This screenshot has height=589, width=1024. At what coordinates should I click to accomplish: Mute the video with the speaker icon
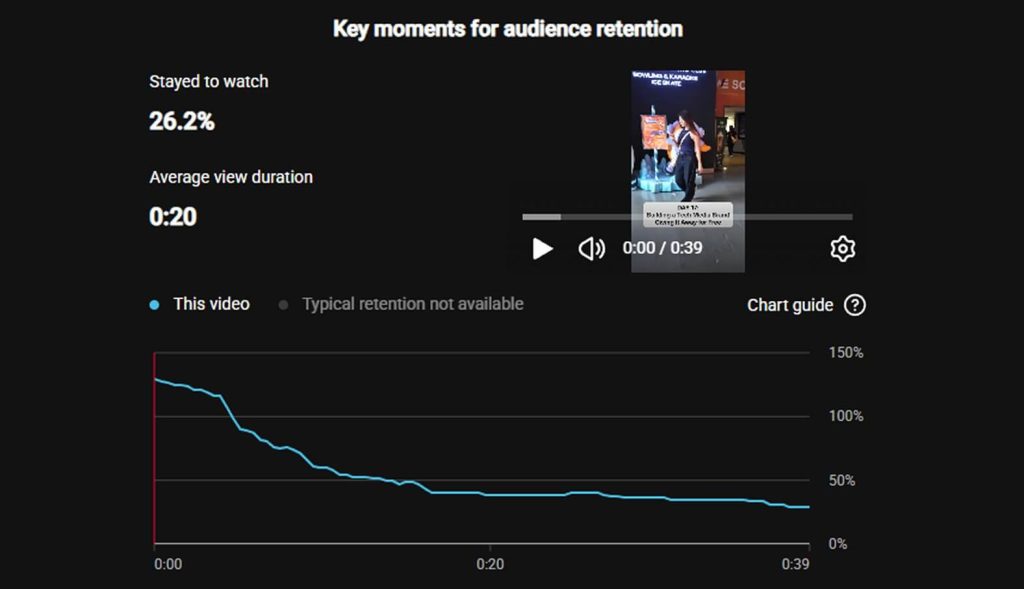pyautogui.click(x=591, y=249)
